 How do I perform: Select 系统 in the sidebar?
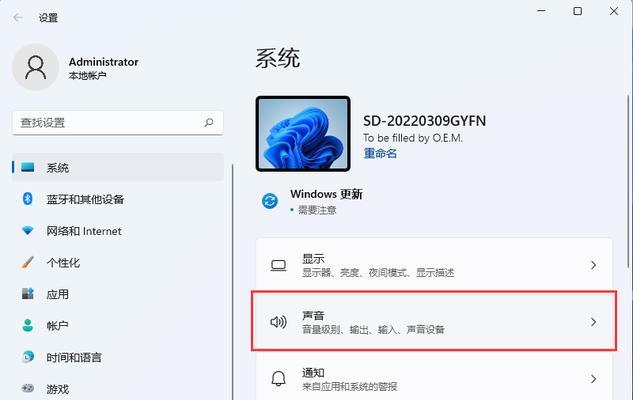click(x=118, y=167)
